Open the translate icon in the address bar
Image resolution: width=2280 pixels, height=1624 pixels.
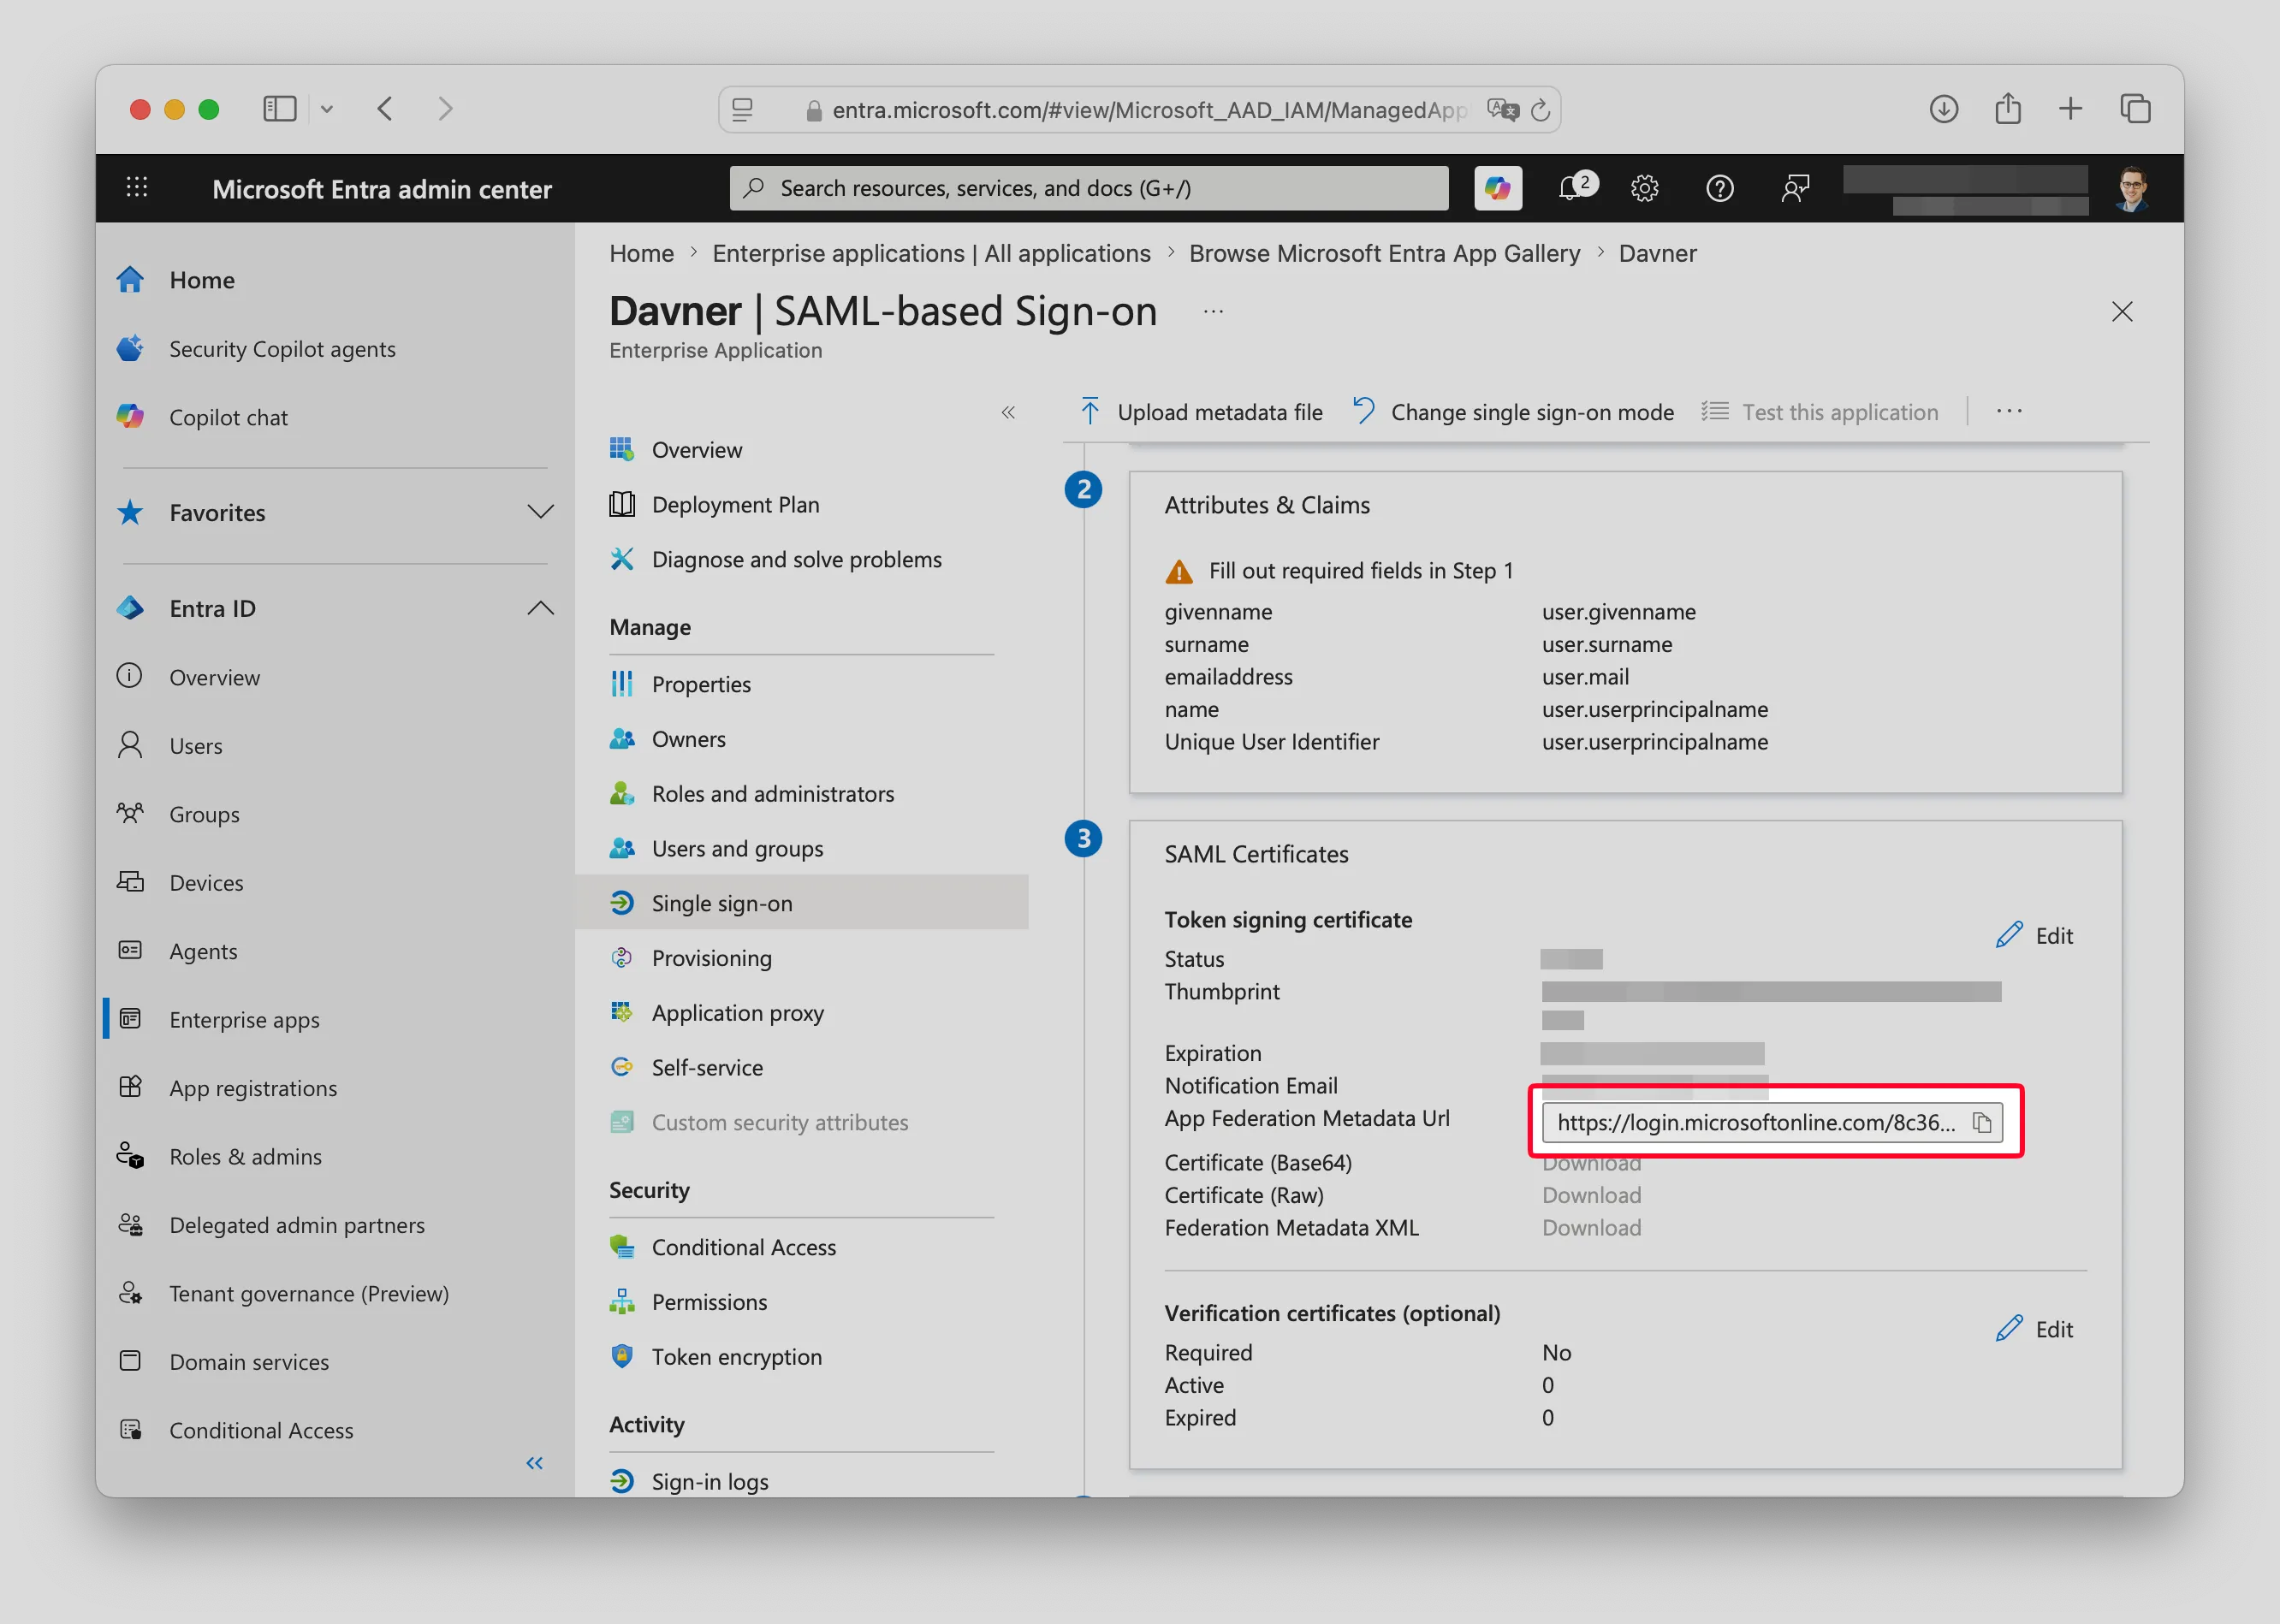point(1501,110)
